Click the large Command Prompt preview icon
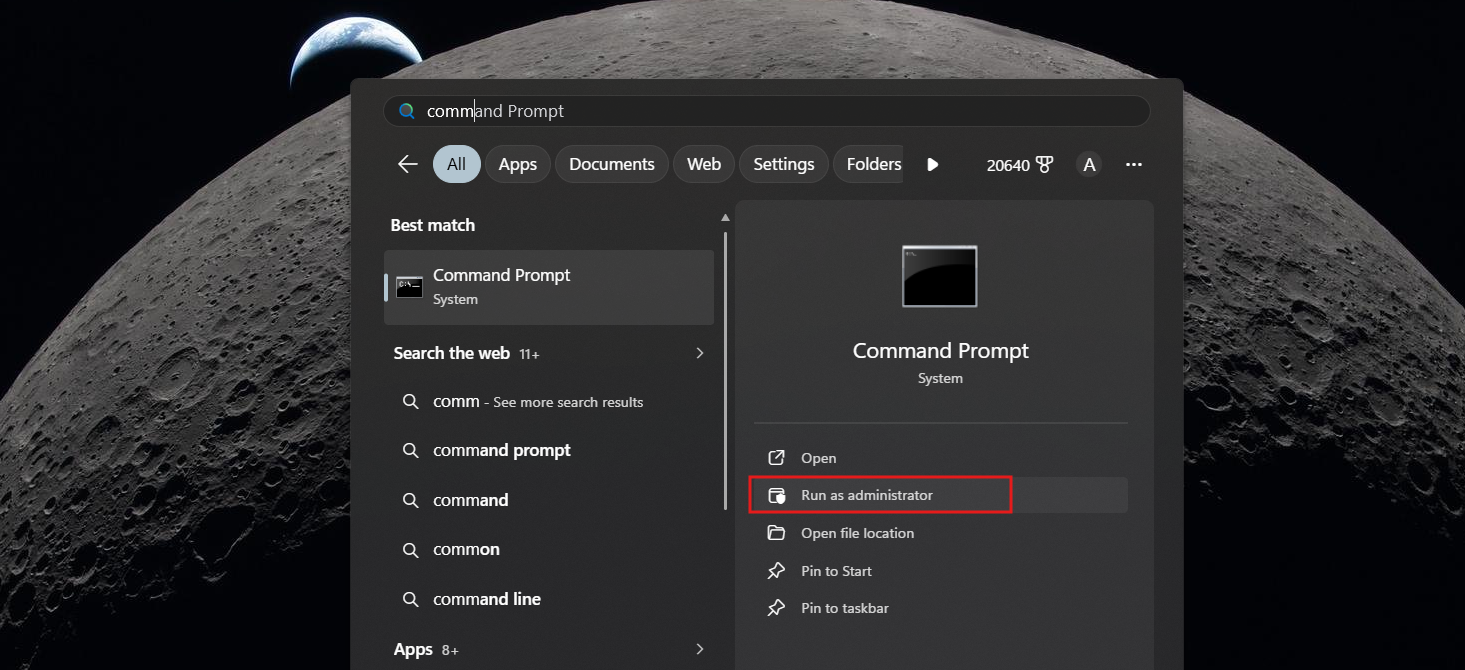1465x670 pixels. click(x=939, y=276)
